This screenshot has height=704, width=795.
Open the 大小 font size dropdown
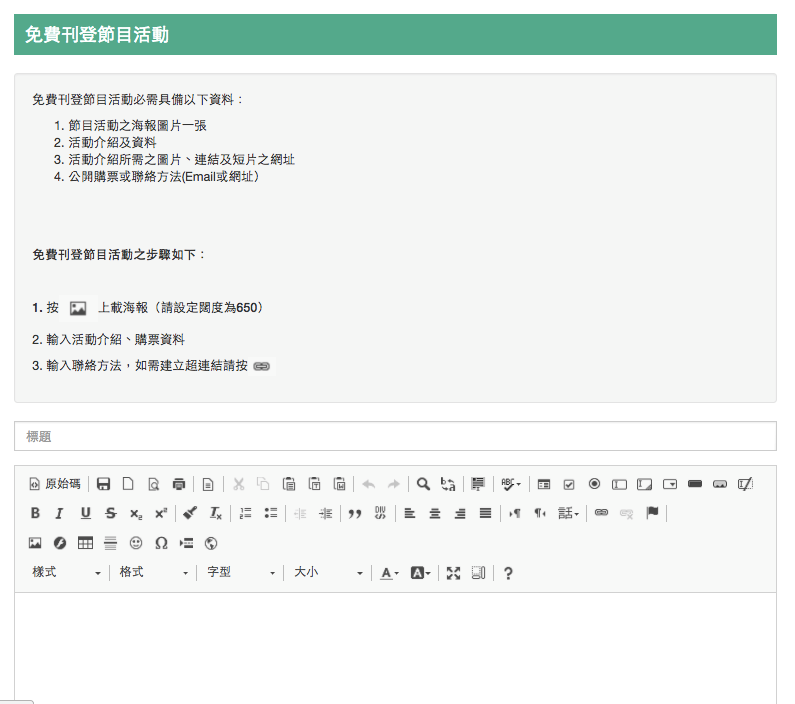[x=327, y=572]
